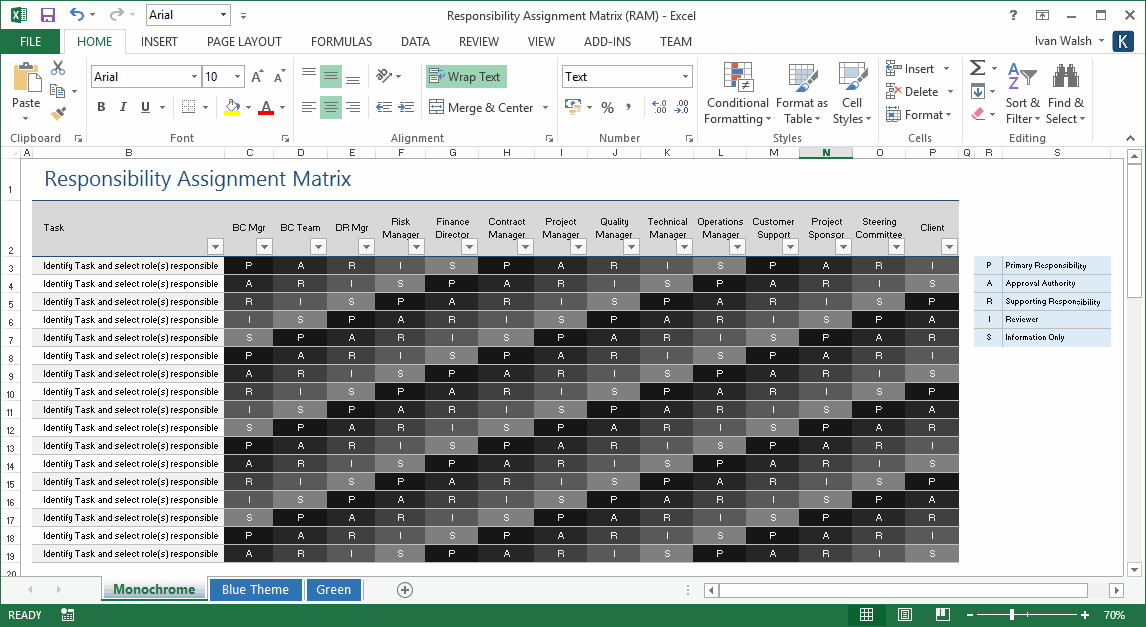This screenshot has height=627, width=1146.
Task: Toggle Wrap Text on or off
Action: (466, 77)
